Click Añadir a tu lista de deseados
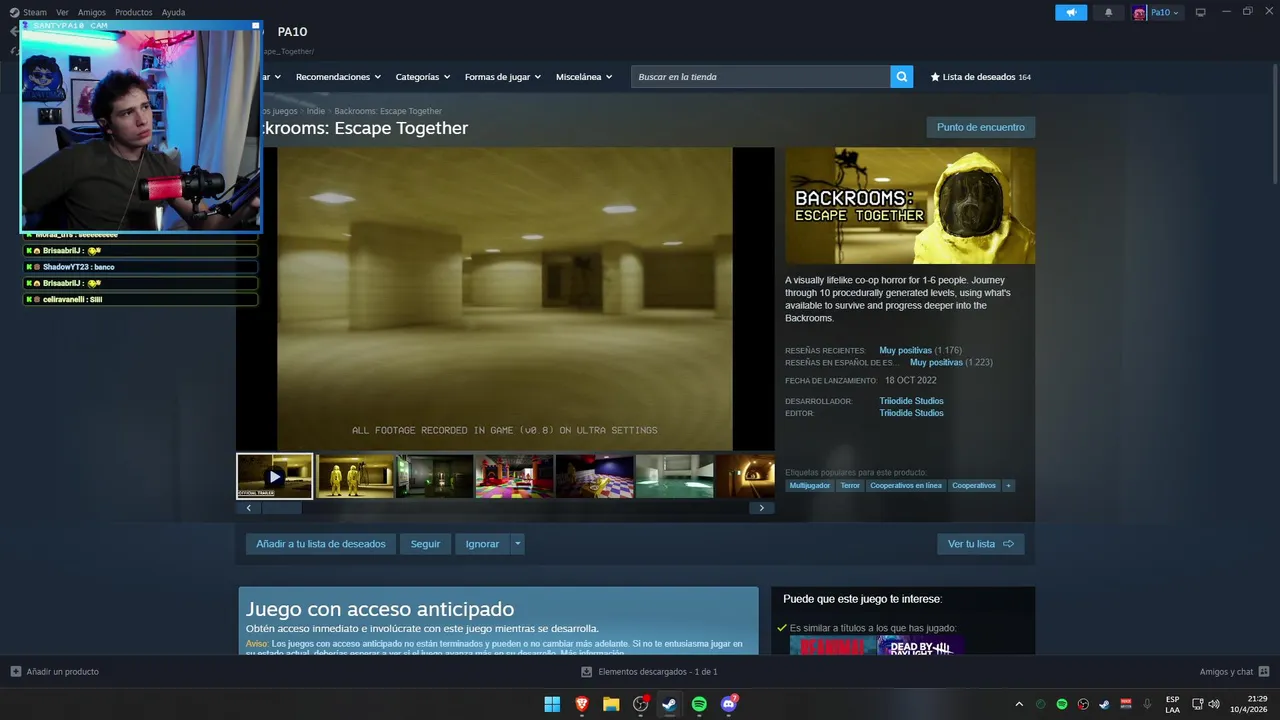Image resolution: width=1280 pixels, height=720 pixels. (321, 544)
